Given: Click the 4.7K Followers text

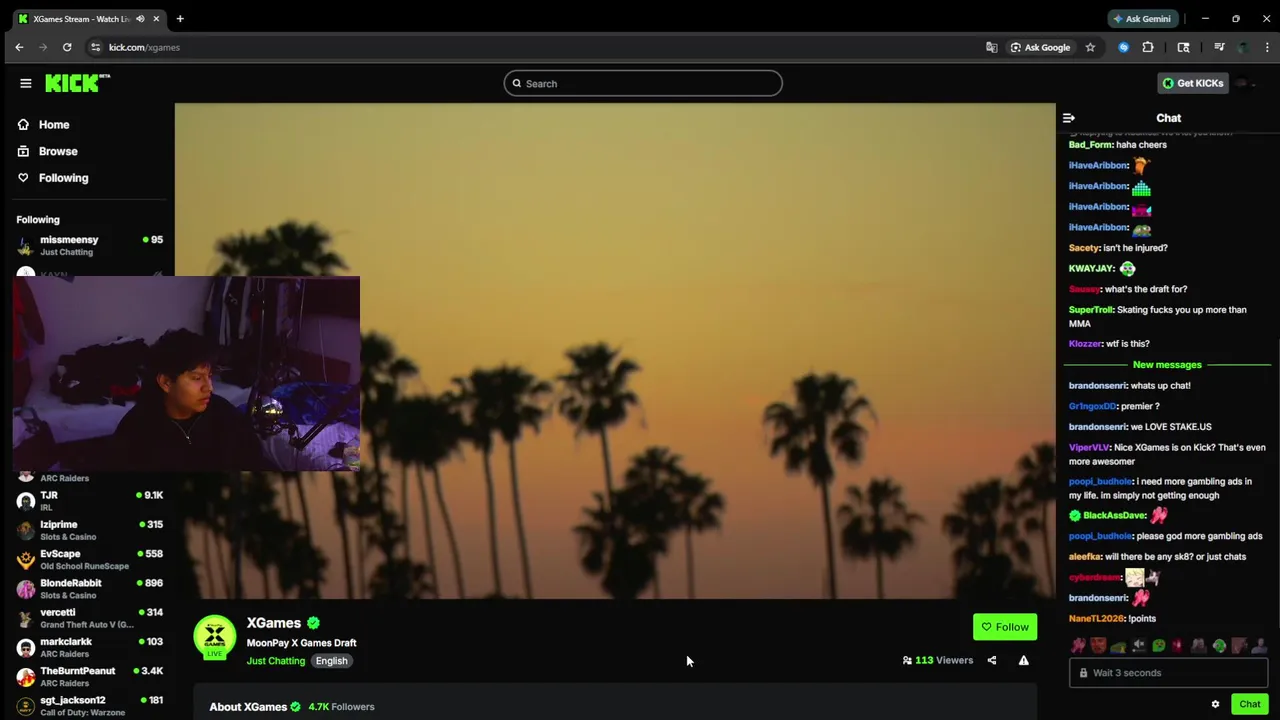Looking at the screenshot, I should coord(341,707).
